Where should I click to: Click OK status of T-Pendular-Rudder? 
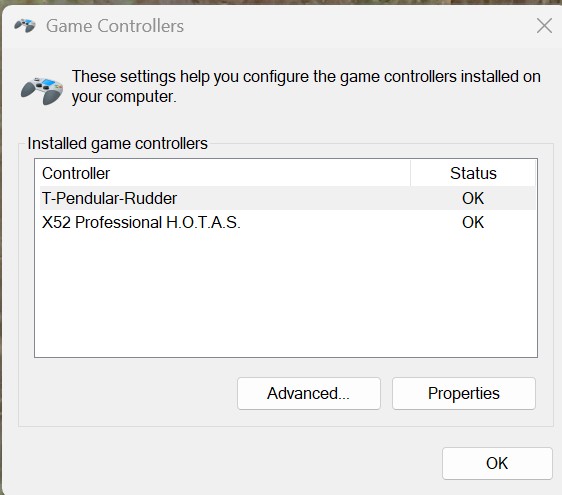point(473,198)
